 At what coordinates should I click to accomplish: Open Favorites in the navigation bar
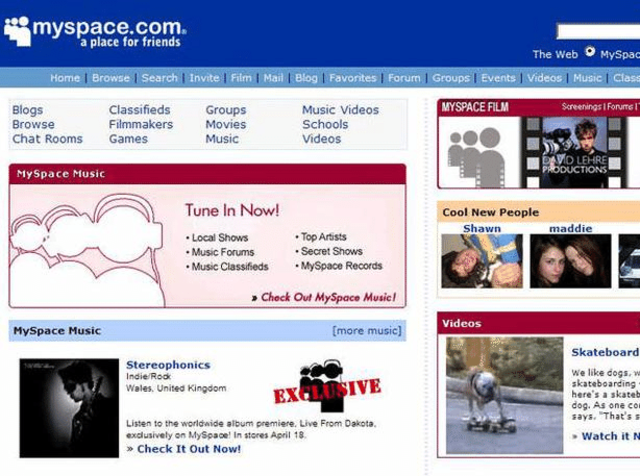[x=353, y=78]
